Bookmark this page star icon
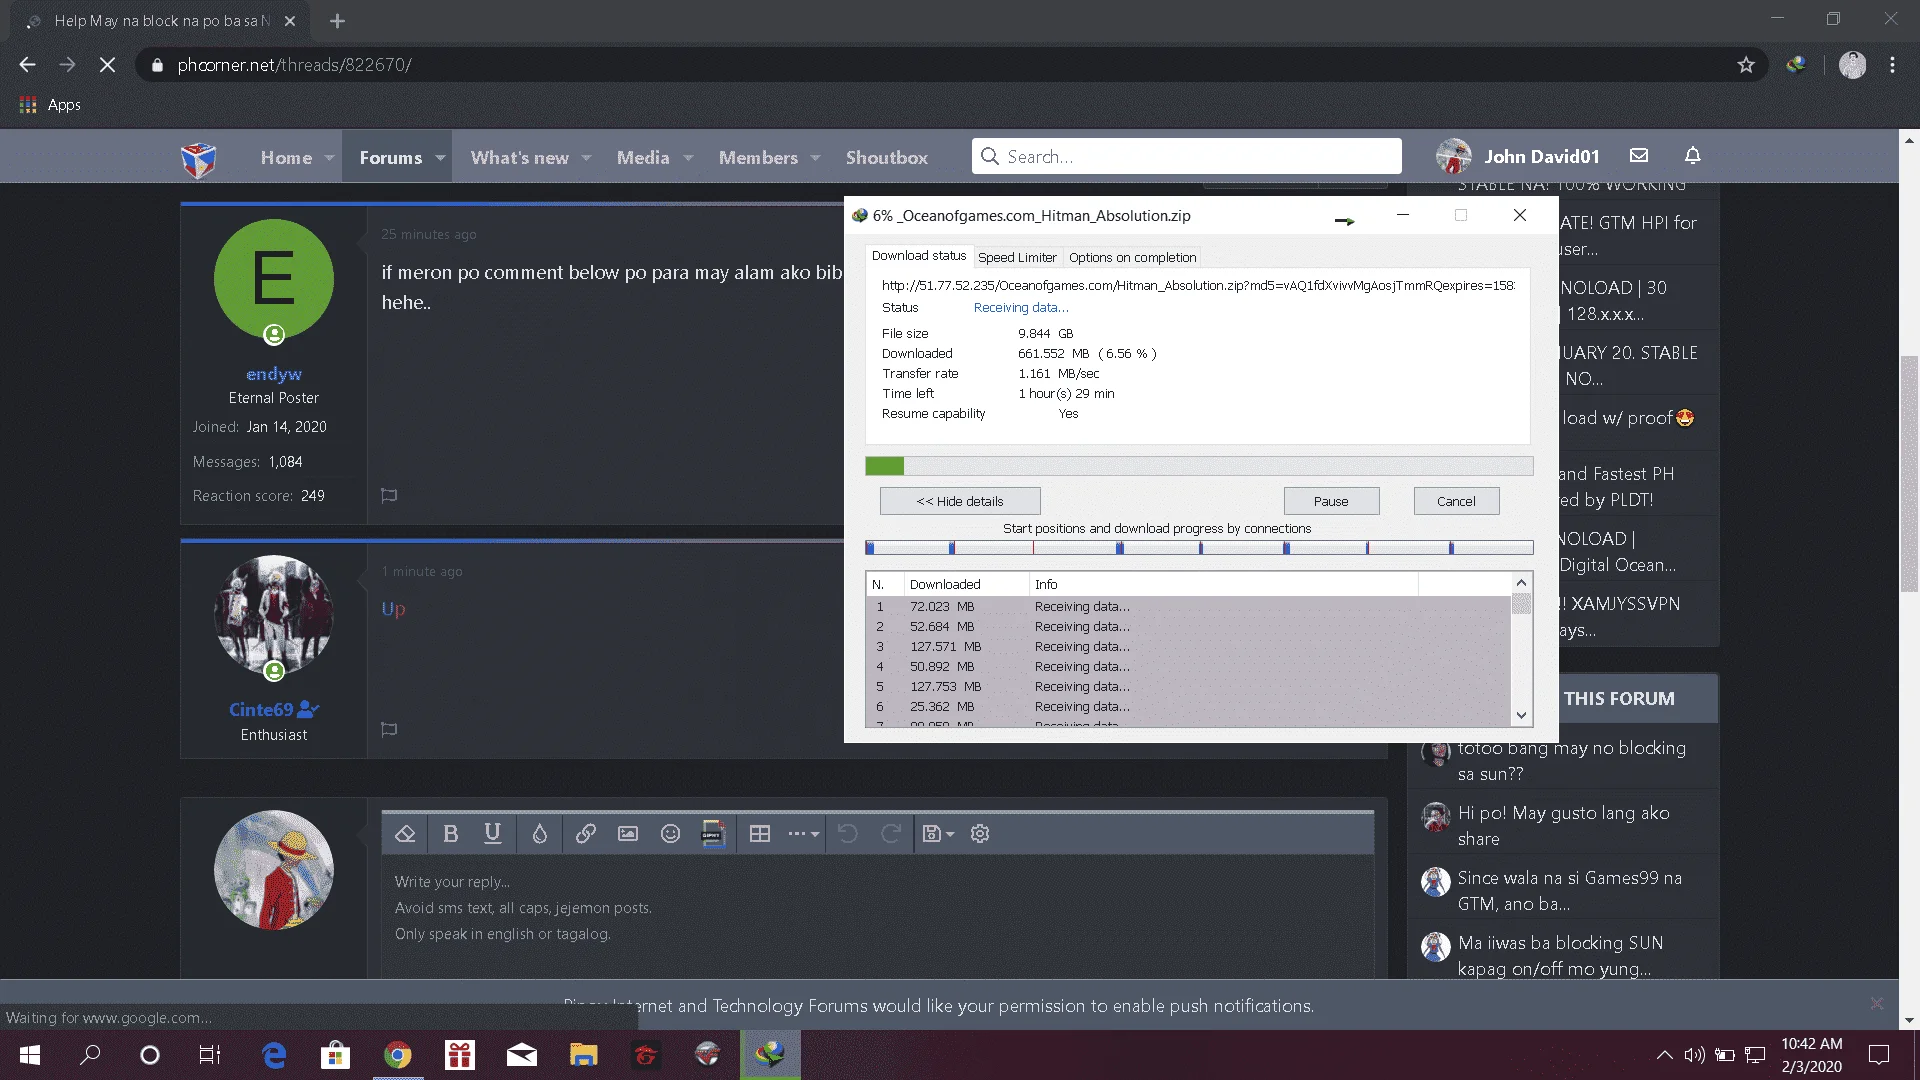The height and width of the screenshot is (1080, 1920). [1746, 65]
